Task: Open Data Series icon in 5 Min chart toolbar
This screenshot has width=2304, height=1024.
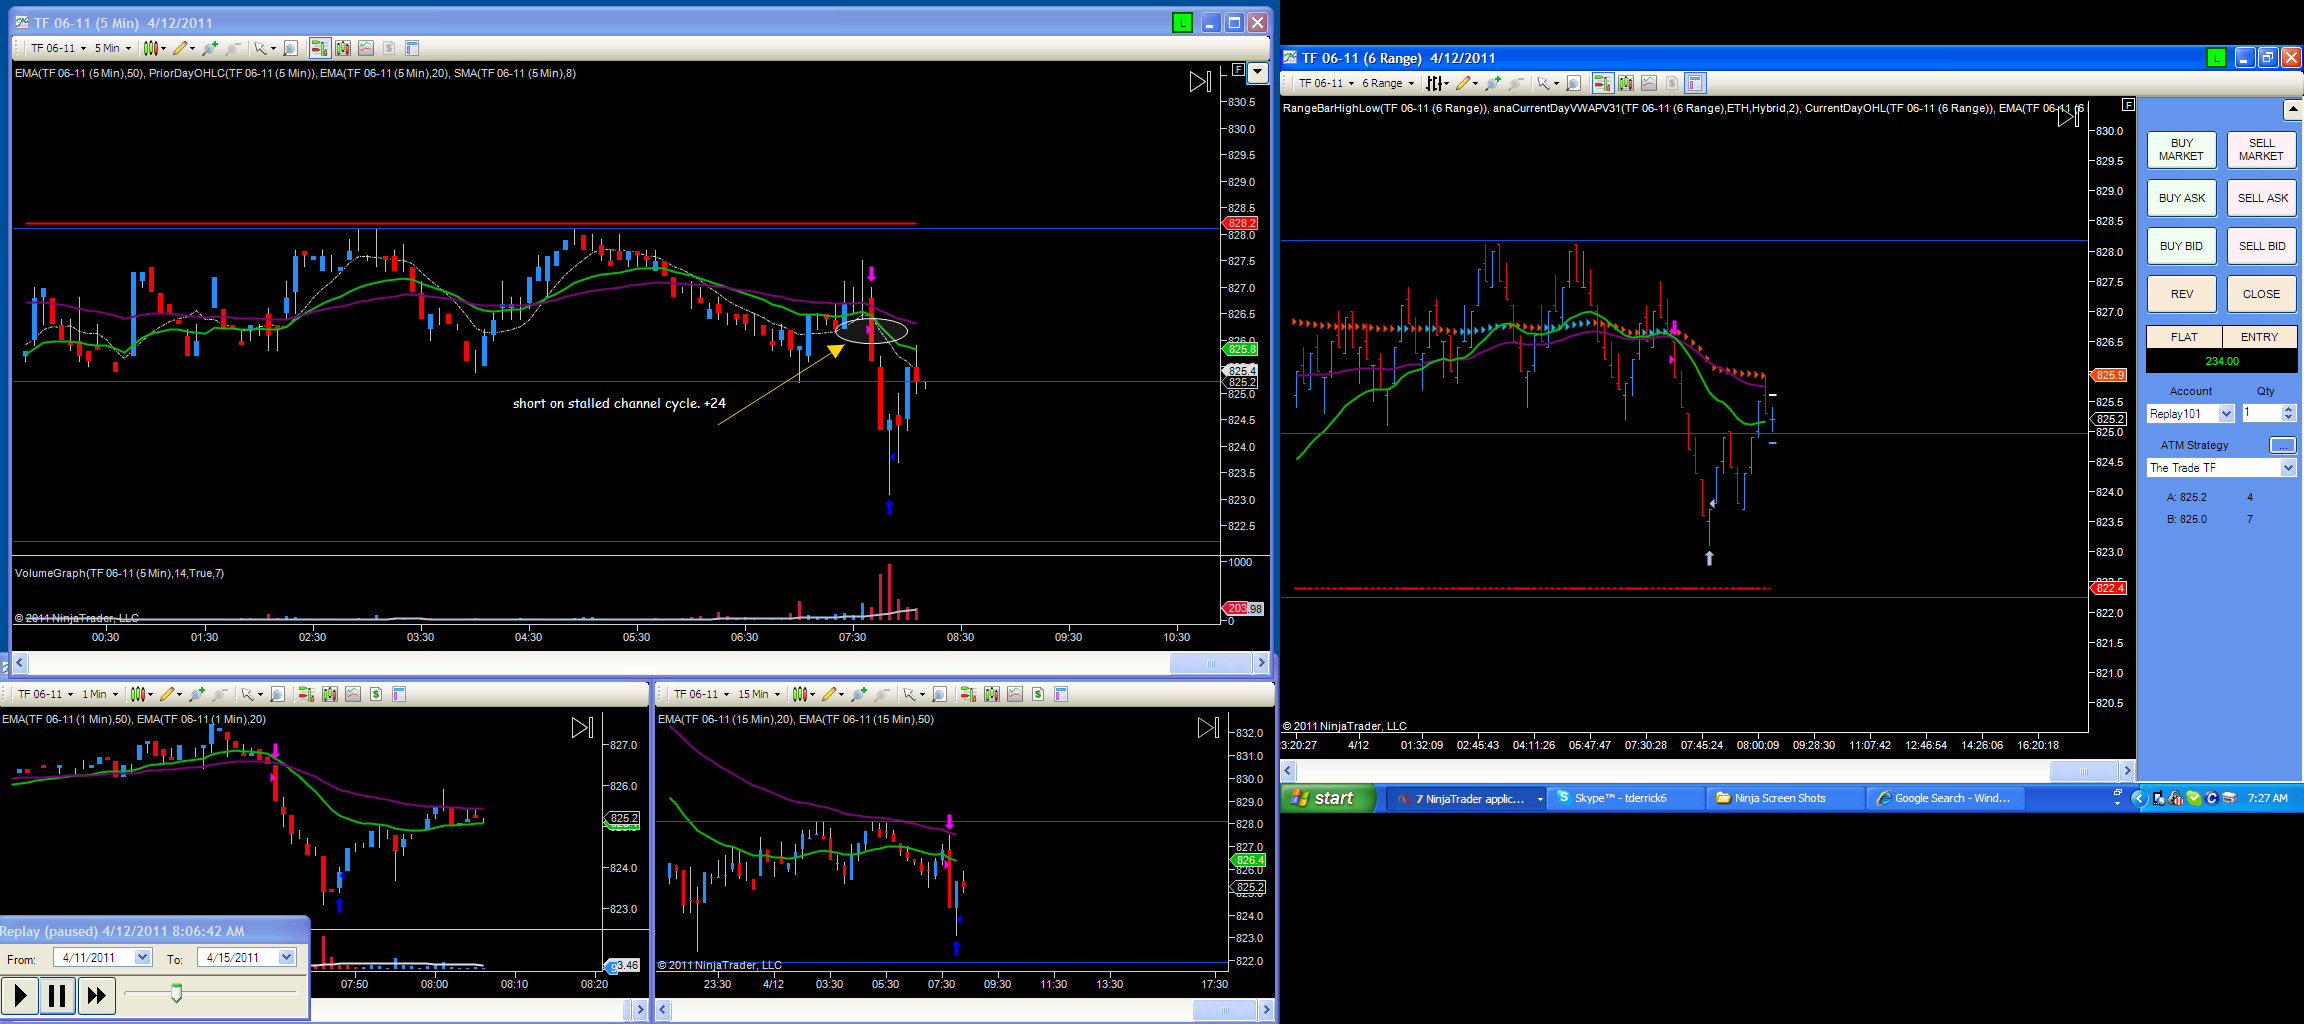Action: click(343, 48)
